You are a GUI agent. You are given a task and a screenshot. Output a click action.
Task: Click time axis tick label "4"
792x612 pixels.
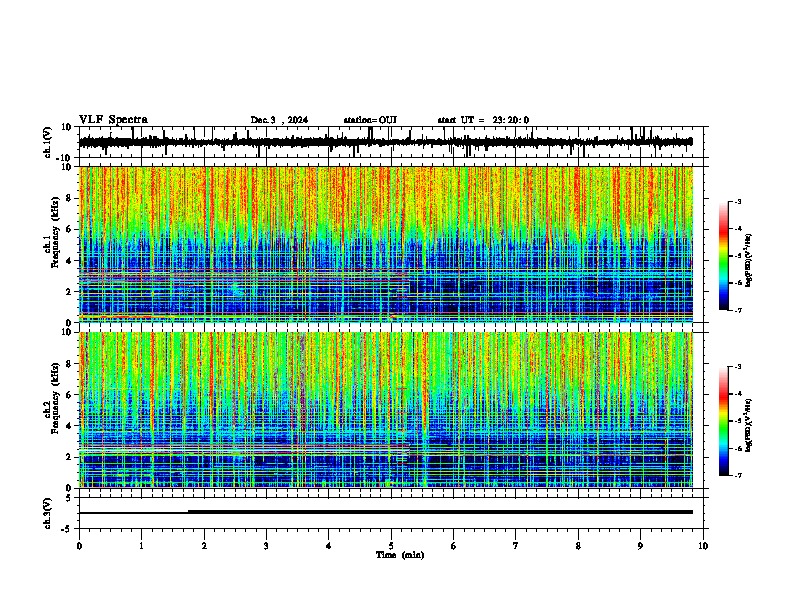329,546
